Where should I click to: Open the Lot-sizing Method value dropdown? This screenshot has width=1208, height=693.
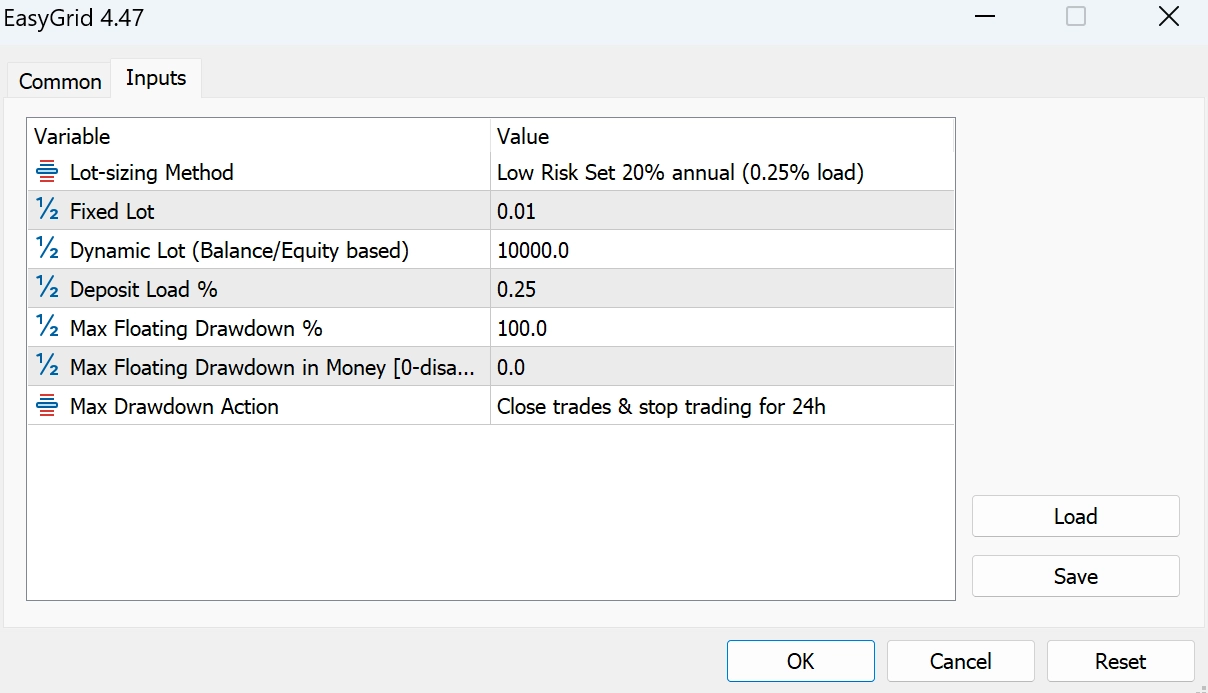[x=720, y=172]
